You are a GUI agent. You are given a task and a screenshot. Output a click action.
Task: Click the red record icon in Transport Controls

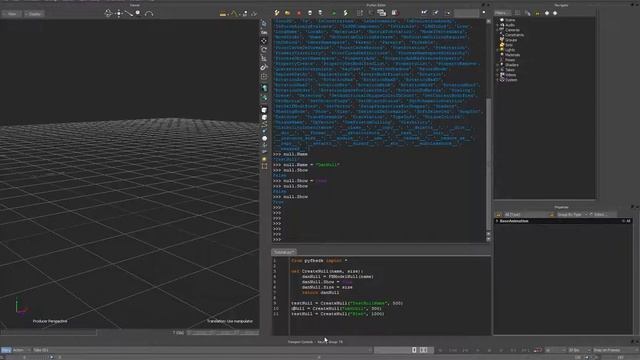click(x=538, y=350)
